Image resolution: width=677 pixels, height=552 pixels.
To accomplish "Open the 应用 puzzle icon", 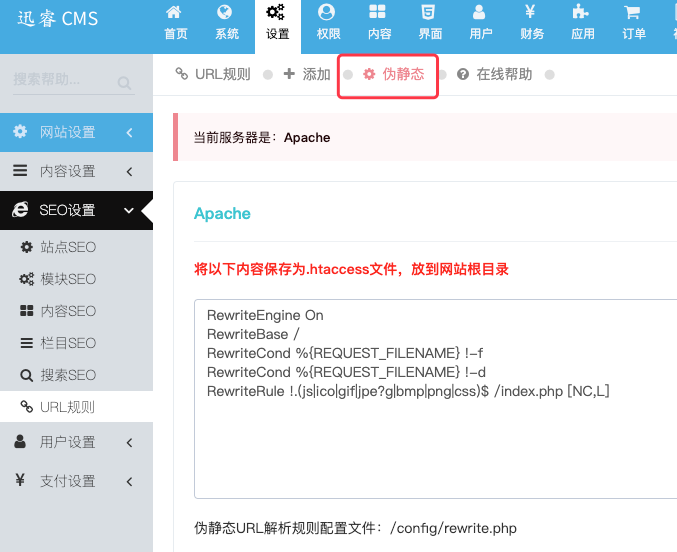I will (581, 12).
